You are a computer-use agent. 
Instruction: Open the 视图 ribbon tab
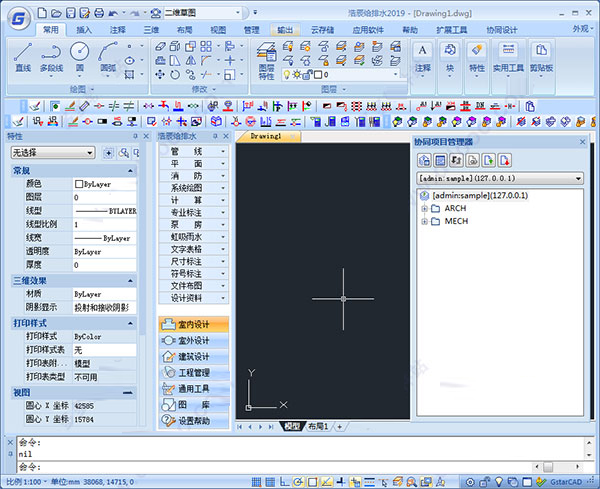point(218,30)
